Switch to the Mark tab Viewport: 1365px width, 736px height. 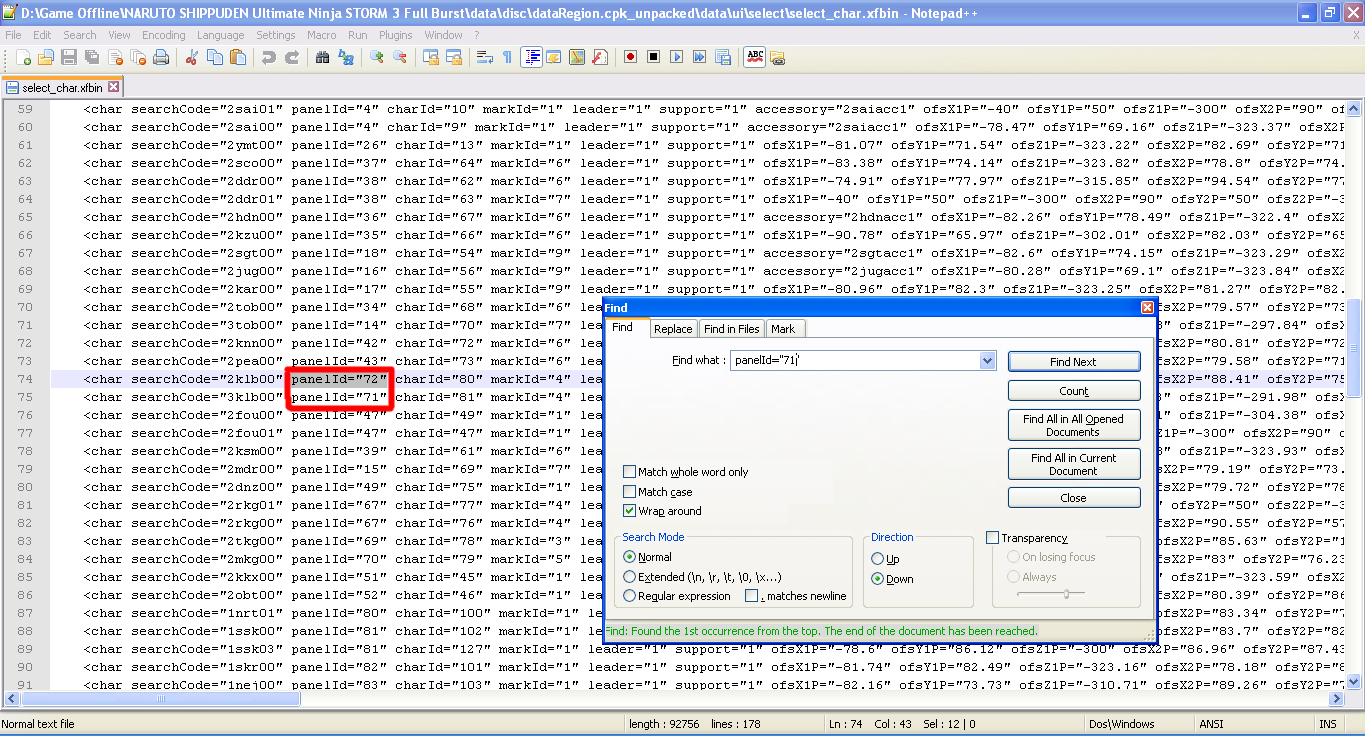[x=783, y=329]
